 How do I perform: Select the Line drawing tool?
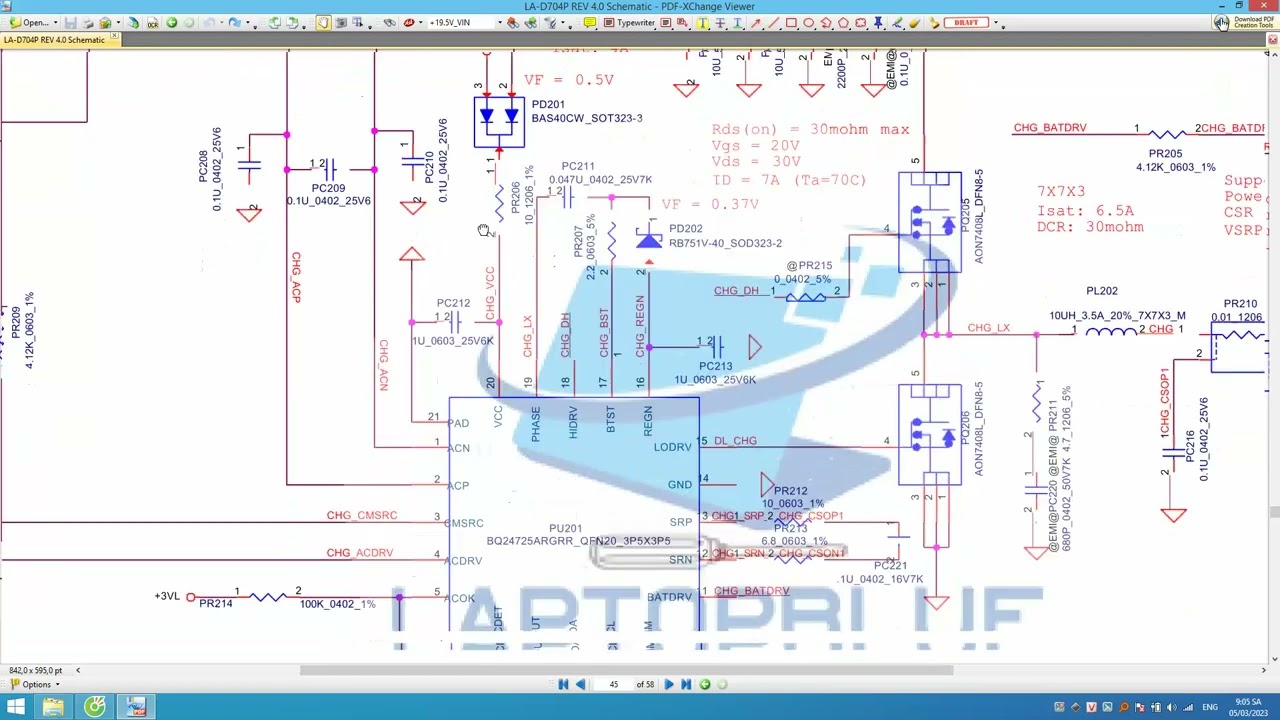pos(773,22)
